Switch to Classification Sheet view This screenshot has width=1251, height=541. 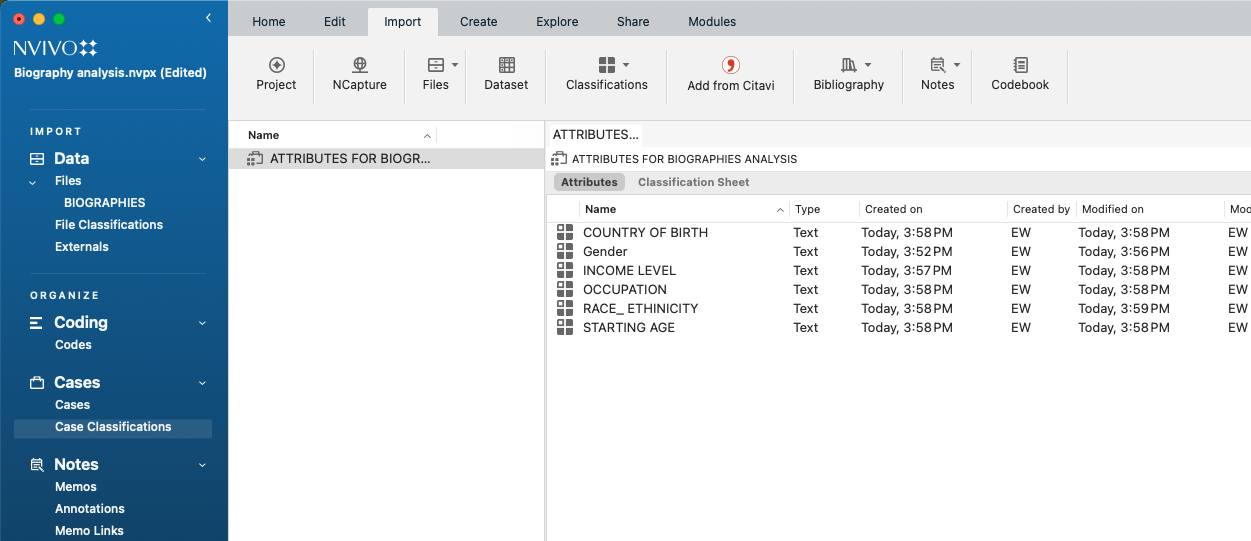click(693, 182)
